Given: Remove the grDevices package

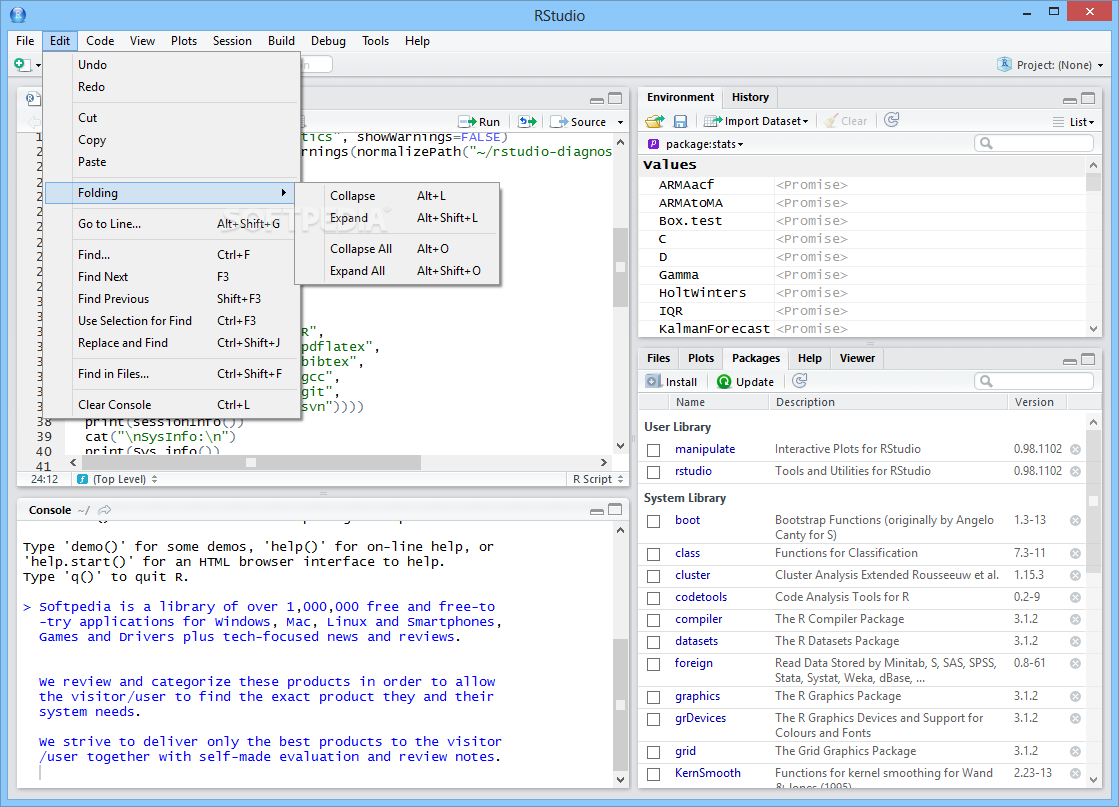Looking at the screenshot, I should click(x=1075, y=719).
